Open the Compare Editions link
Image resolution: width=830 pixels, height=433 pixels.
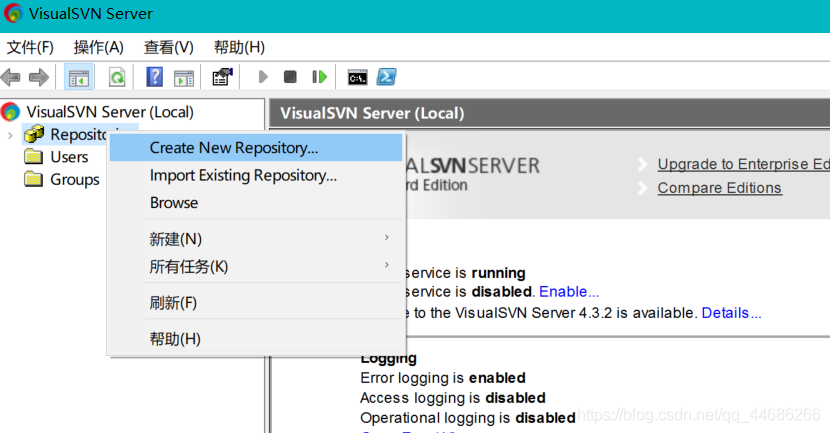(719, 188)
